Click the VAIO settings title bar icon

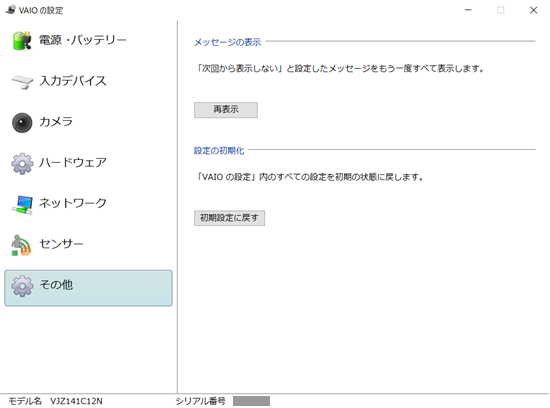(11, 10)
